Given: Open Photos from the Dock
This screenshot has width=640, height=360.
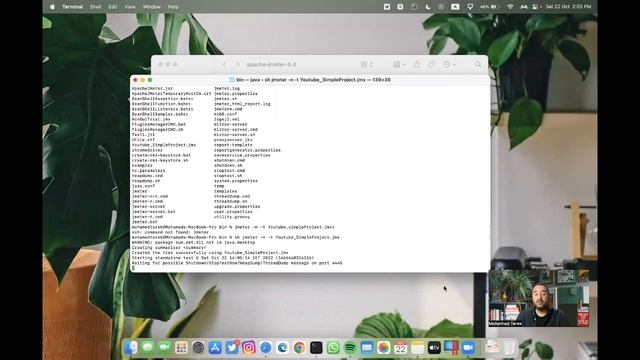Looking at the screenshot, I should [384, 348].
